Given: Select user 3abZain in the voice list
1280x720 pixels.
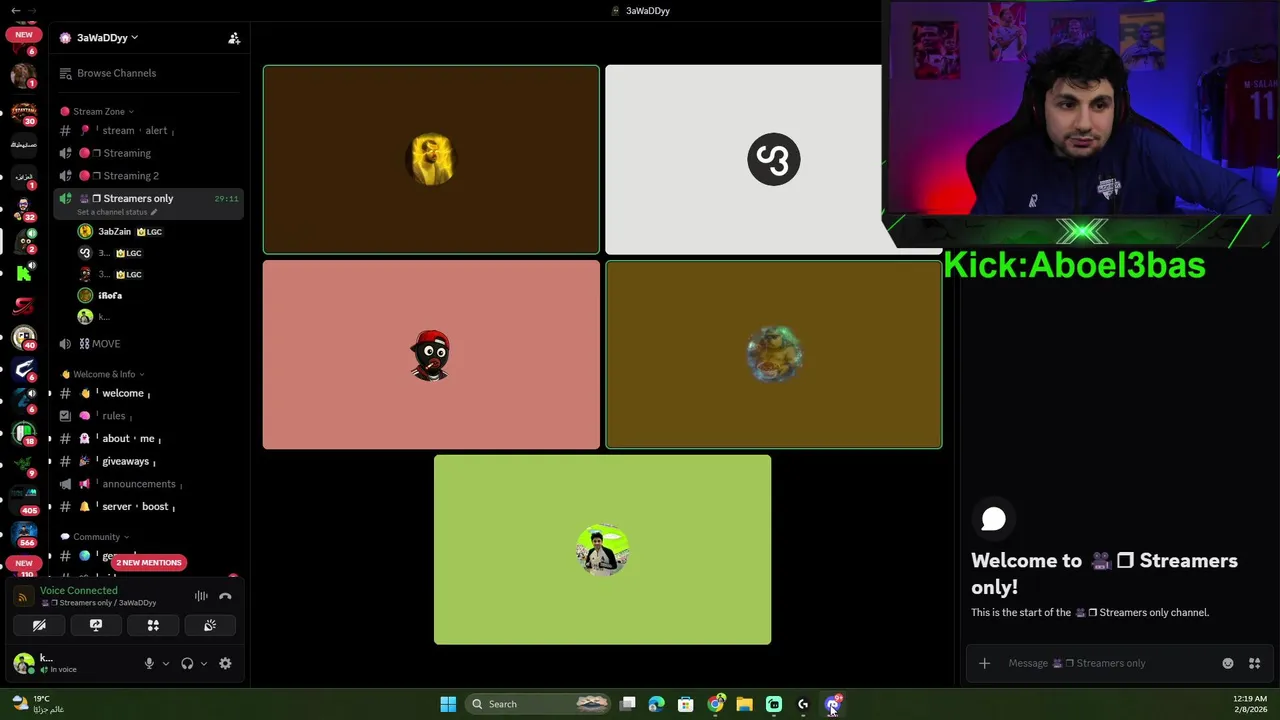Looking at the screenshot, I should (114, 231).
